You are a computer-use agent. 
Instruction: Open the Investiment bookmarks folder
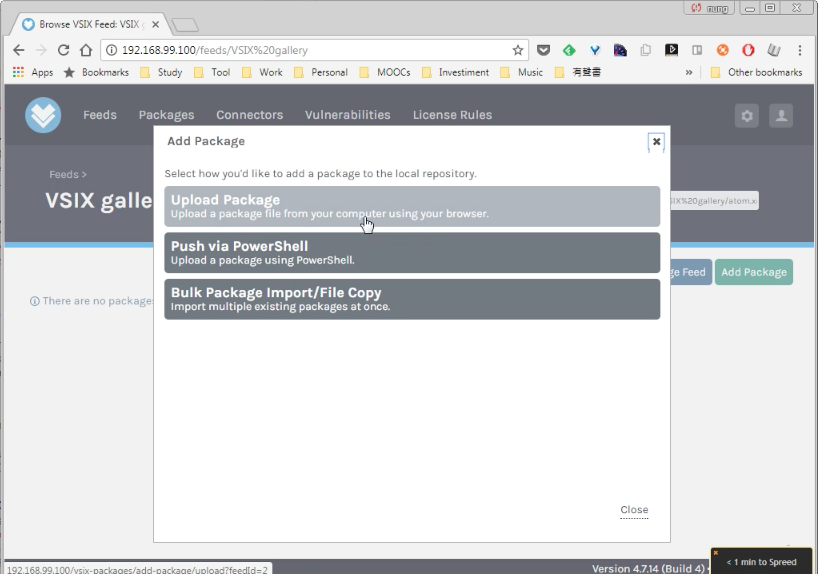455,72
